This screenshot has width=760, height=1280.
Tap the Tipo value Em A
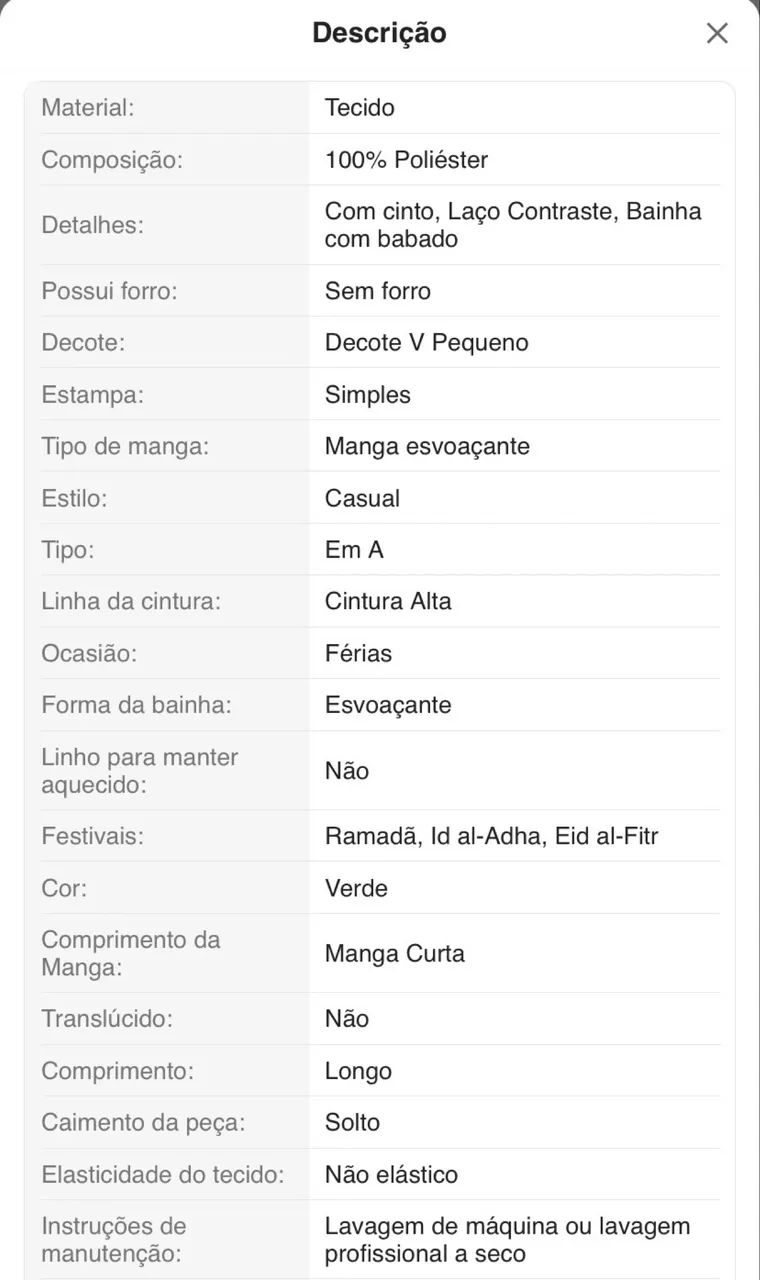pos(354,550)
